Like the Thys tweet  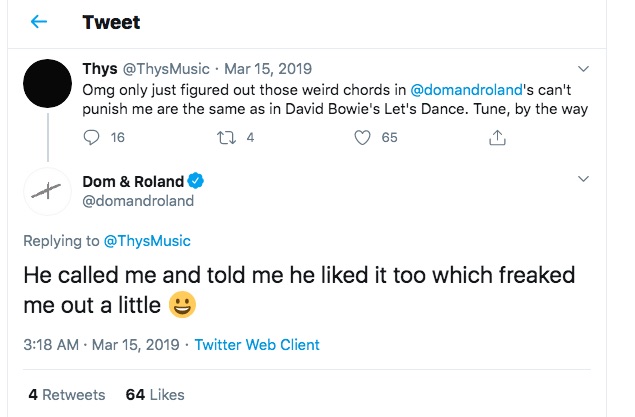[x=364, y=137]
